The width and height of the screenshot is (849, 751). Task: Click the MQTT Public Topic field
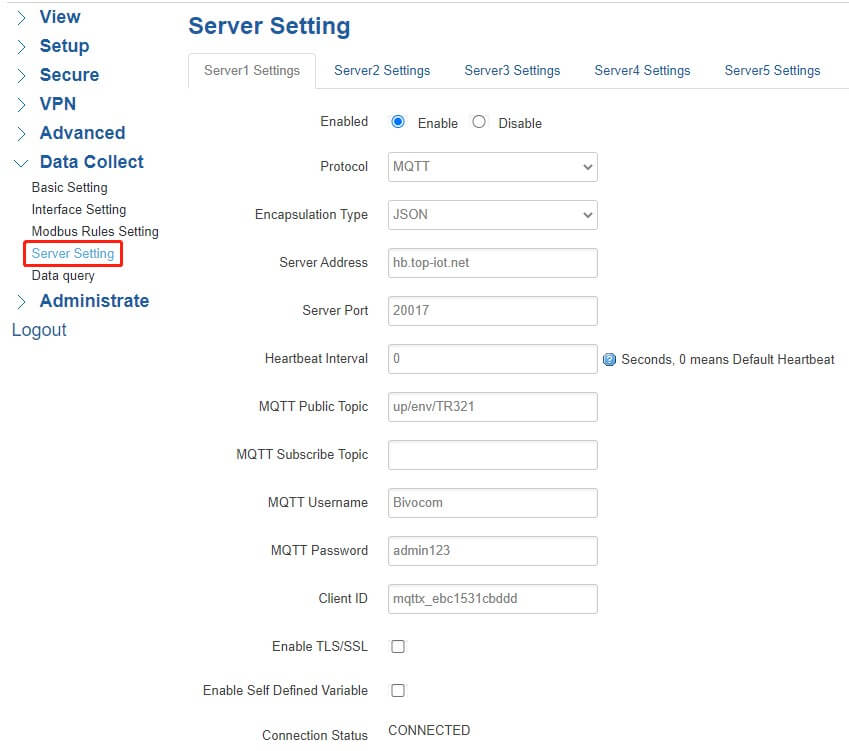[493, 407]
